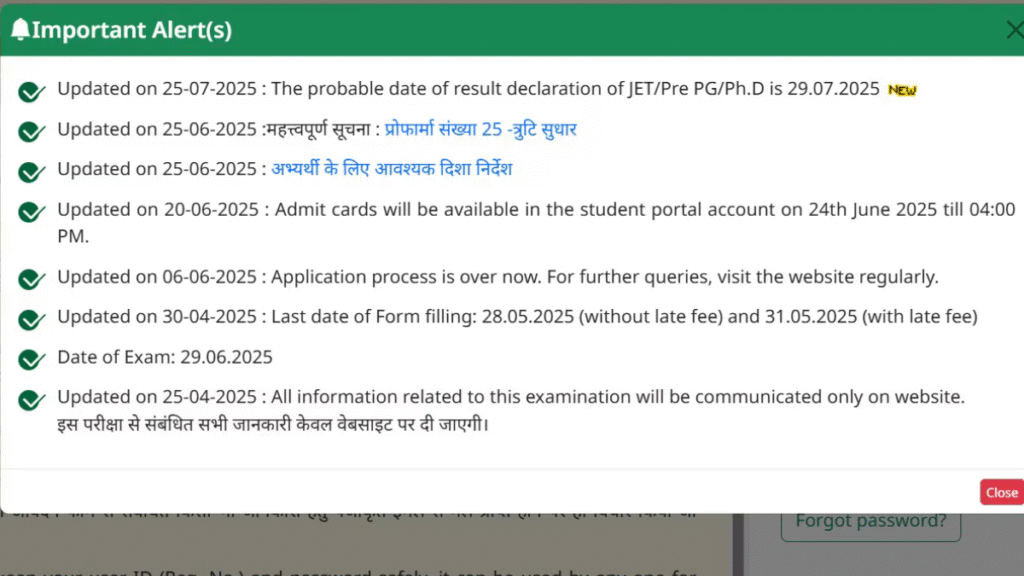The height and width of the screenshot is (576, 1024).
Task: Click the Admit cards availability alert text
Action: tap(536, 223)
